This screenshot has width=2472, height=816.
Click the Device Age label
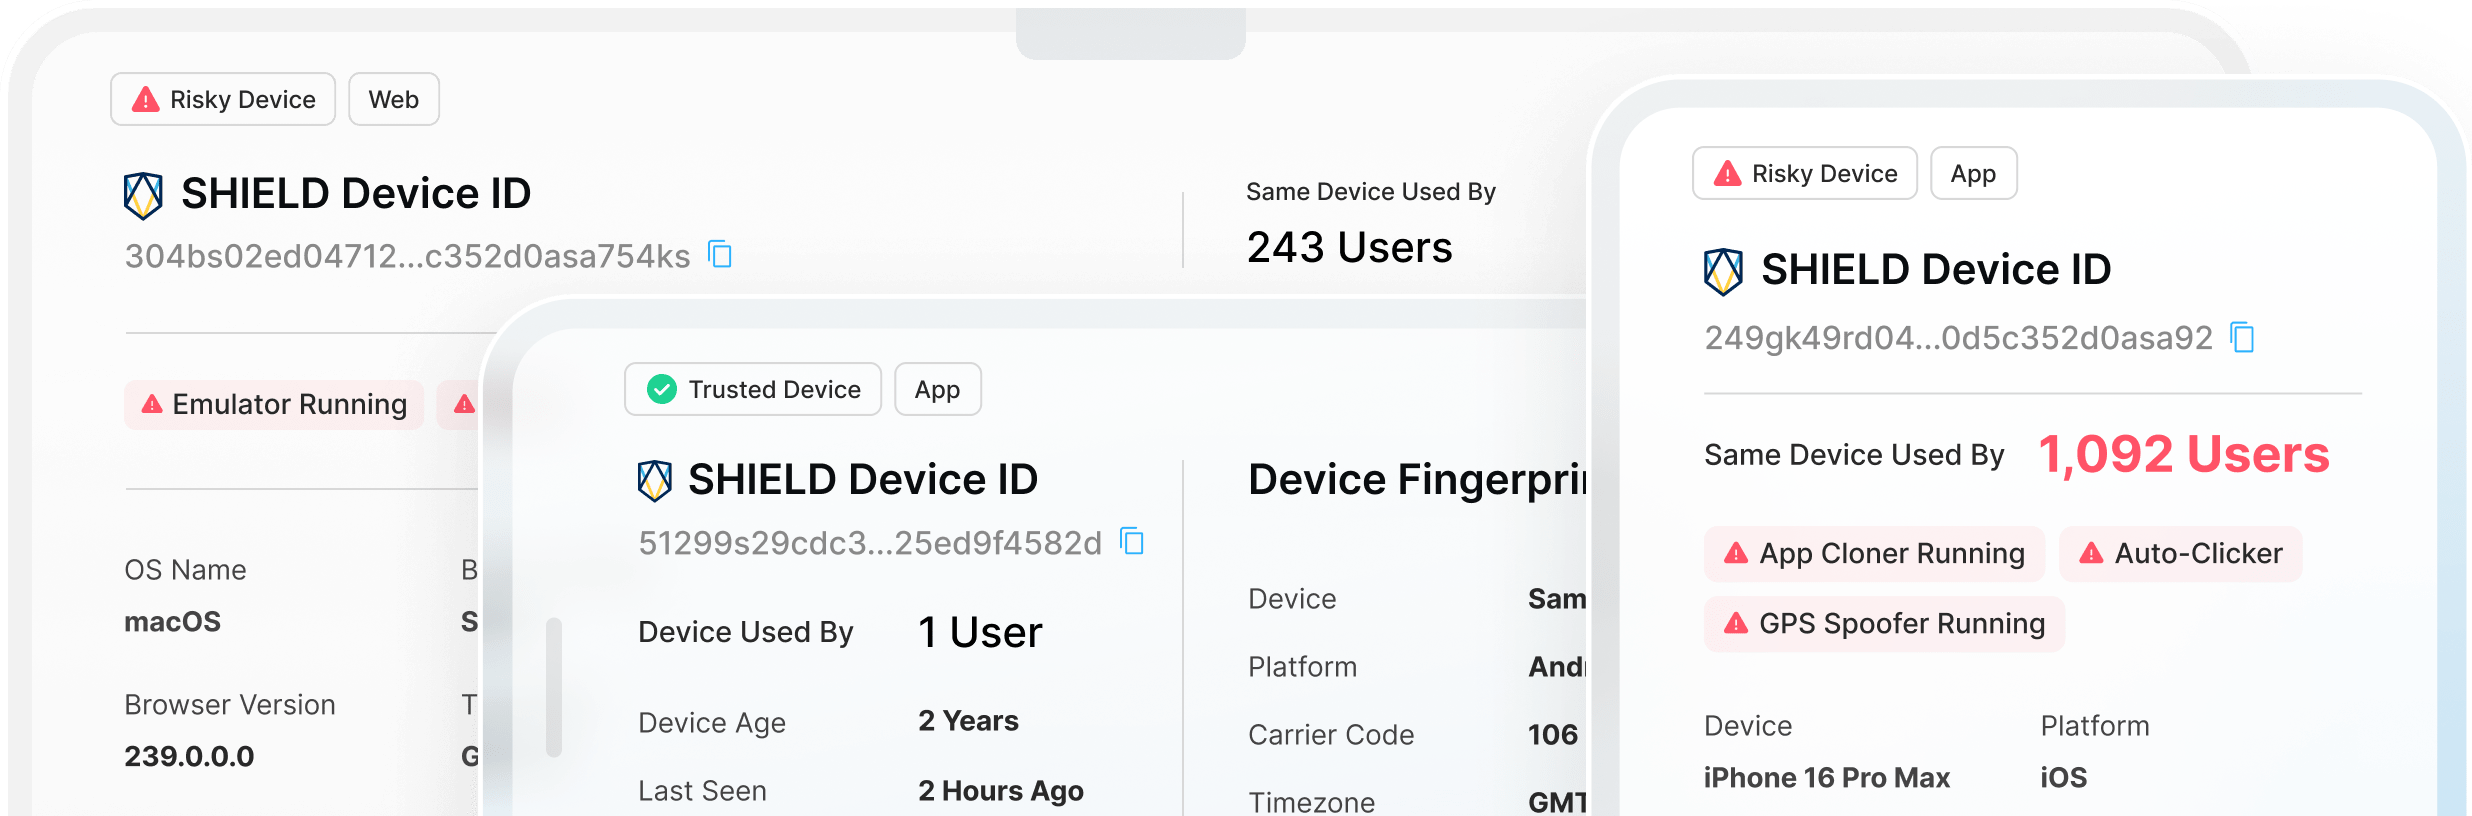coord(712,723)
